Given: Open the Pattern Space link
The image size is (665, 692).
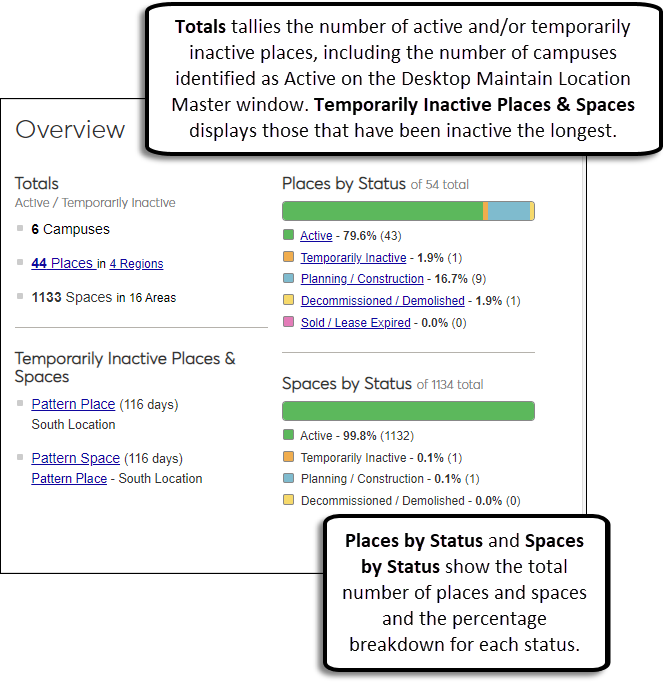Looking at the screenshot, I should [75, 458].
